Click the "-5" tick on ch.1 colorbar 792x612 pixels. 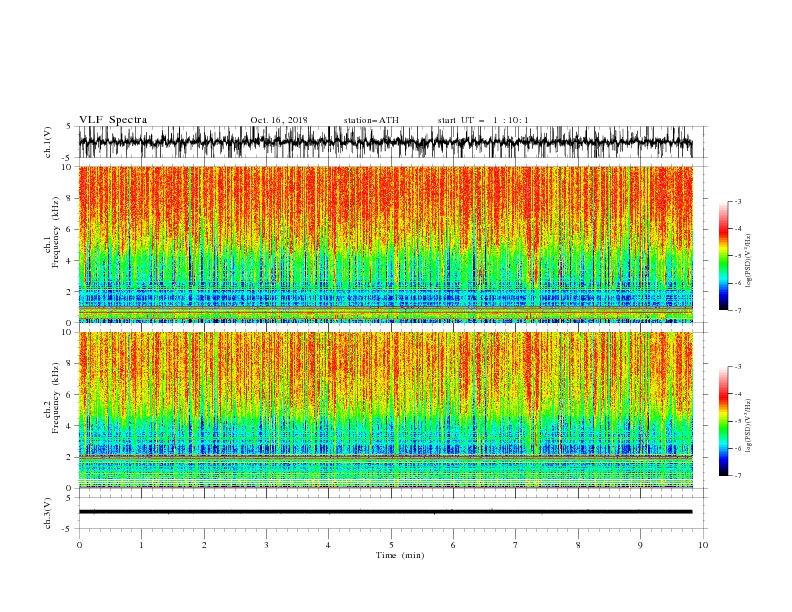tap(738, 256)
